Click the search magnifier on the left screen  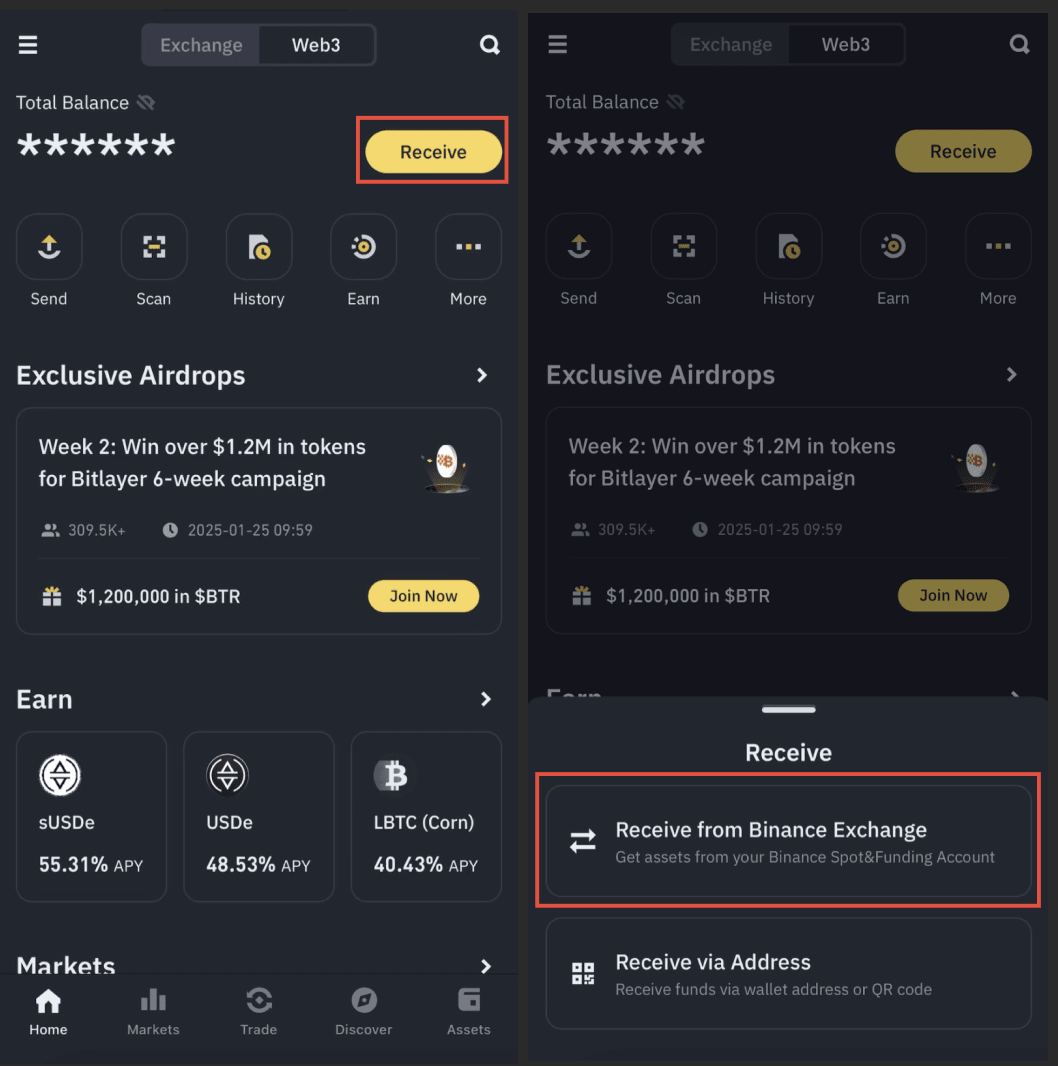(x=489, y=45)
